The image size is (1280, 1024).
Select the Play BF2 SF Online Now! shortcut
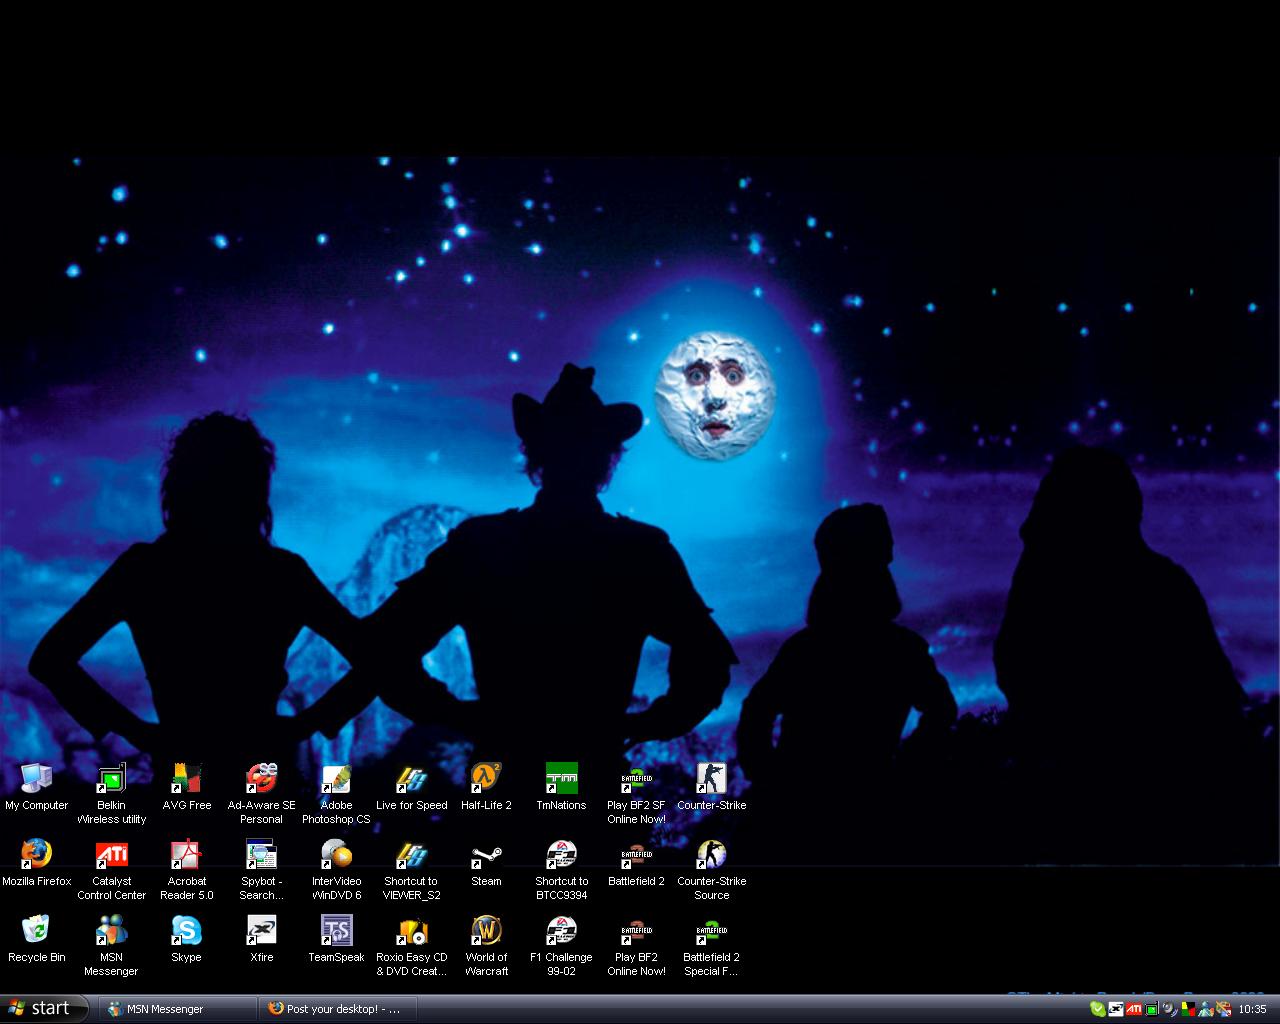(x=636, y=793)
